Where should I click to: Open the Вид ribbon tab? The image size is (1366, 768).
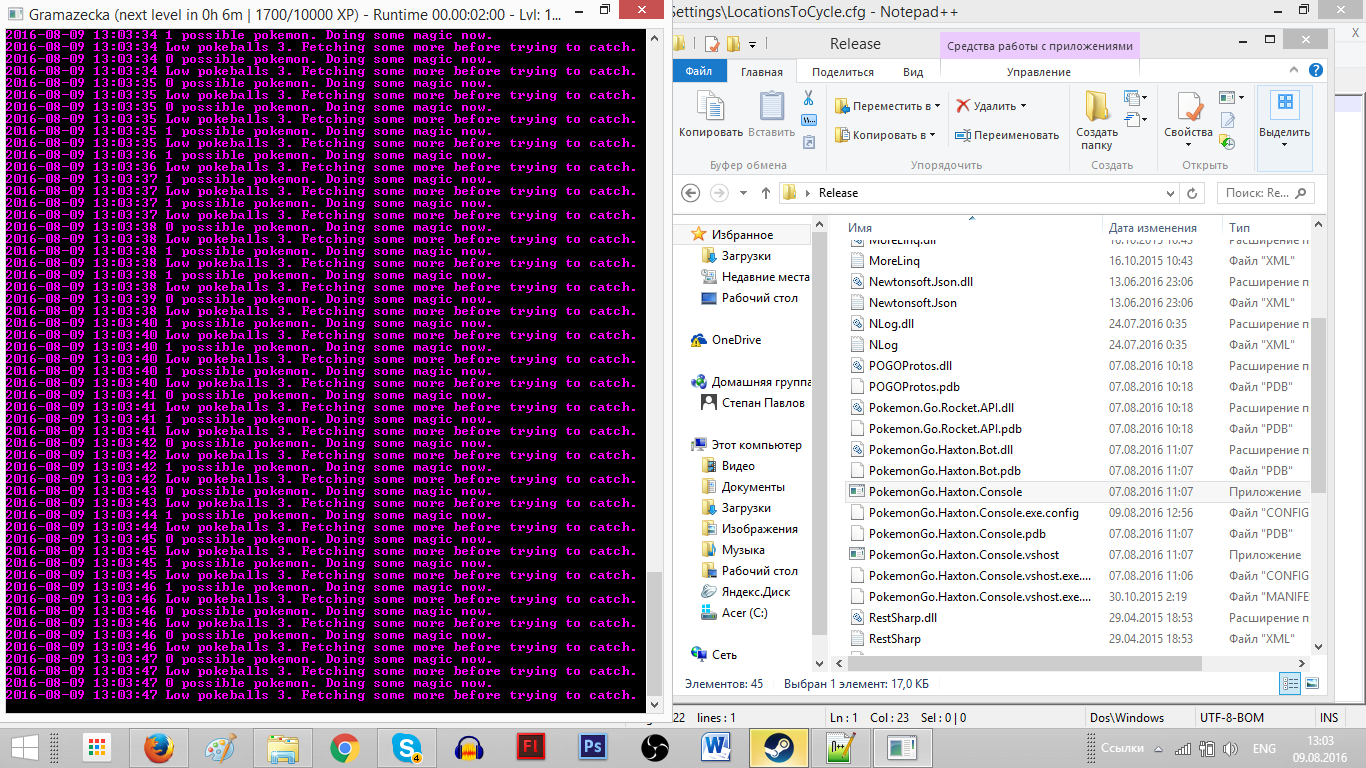click(x=913, y=72)
